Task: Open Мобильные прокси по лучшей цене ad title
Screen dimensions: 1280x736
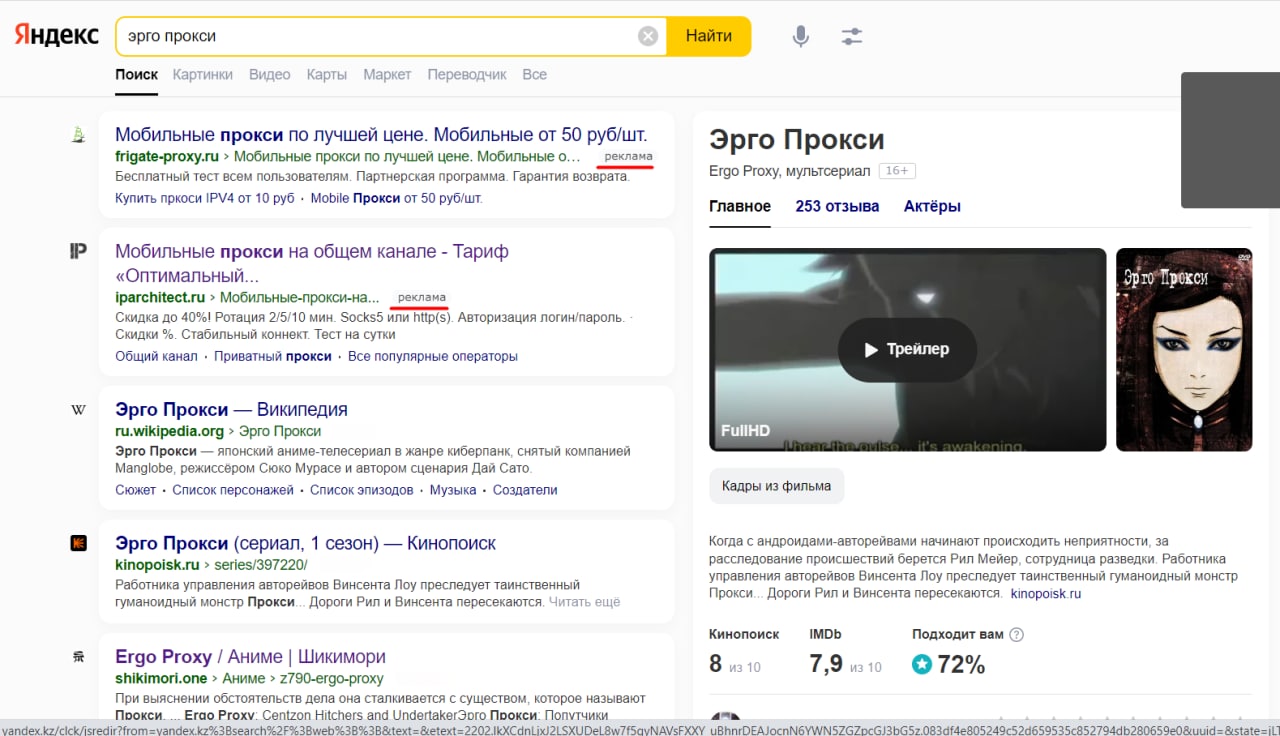Action: (381, 134)
